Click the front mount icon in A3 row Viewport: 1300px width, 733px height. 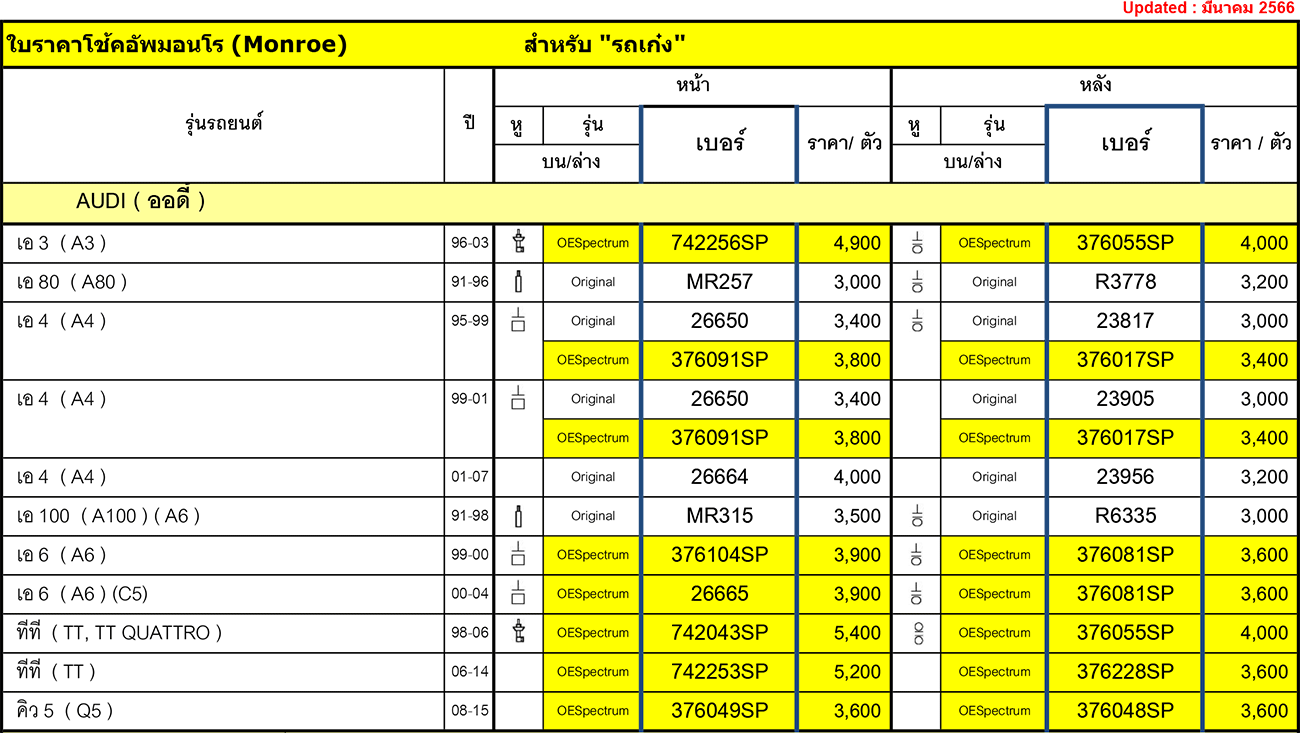click(518, 243)
